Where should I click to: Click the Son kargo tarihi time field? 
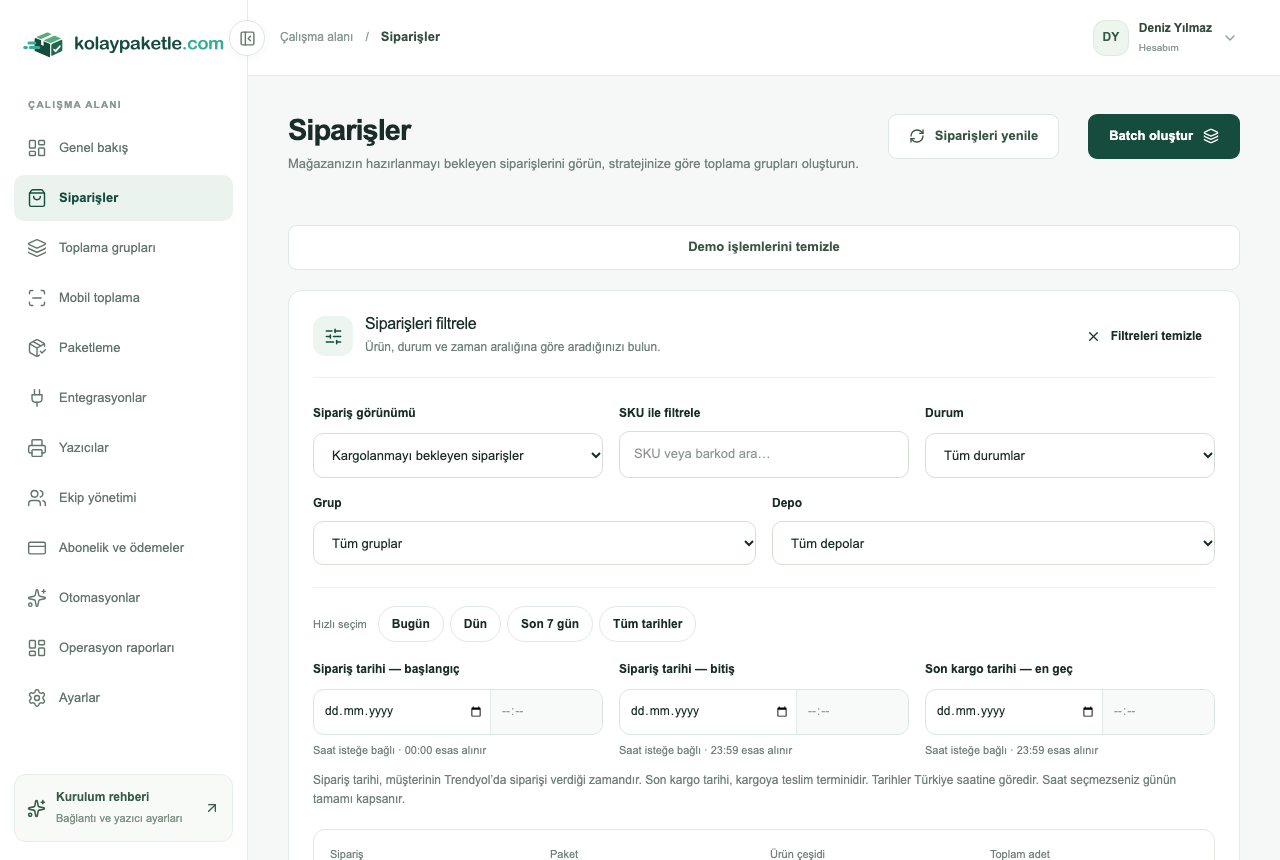[x=1159, y=712]
